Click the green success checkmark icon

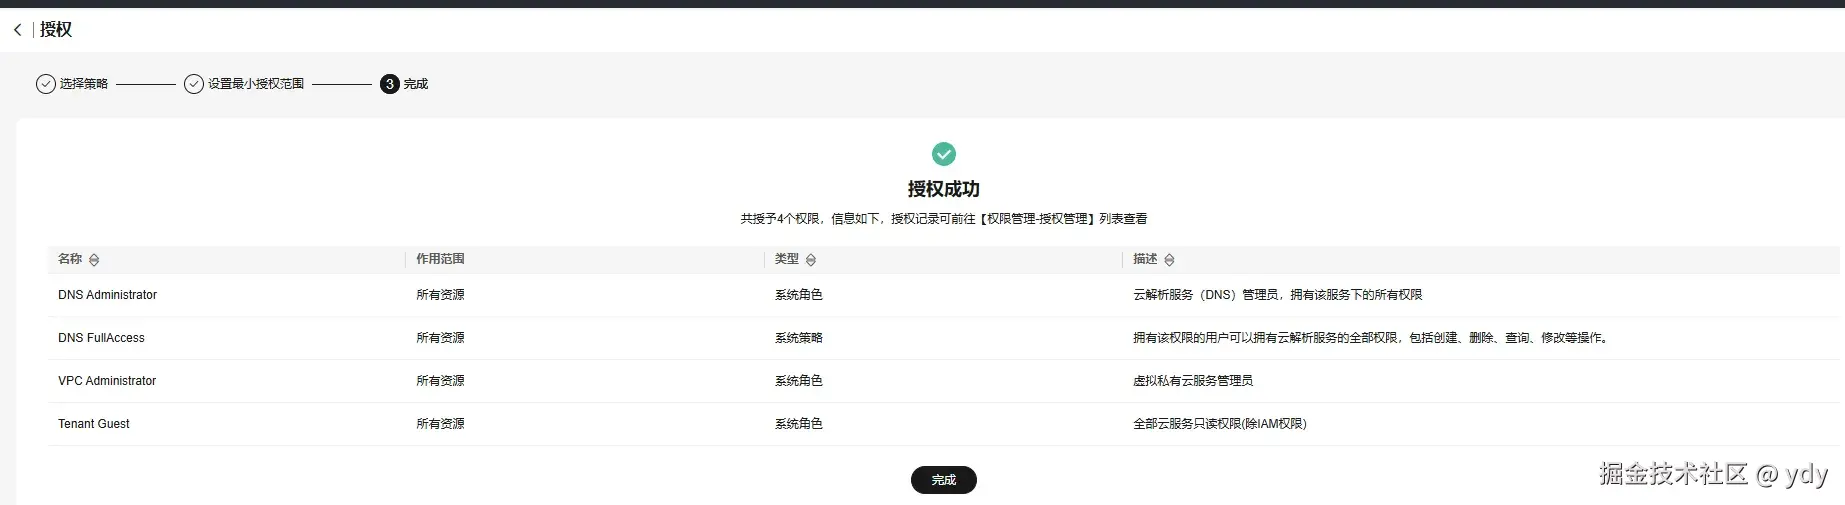click(944, 154)
